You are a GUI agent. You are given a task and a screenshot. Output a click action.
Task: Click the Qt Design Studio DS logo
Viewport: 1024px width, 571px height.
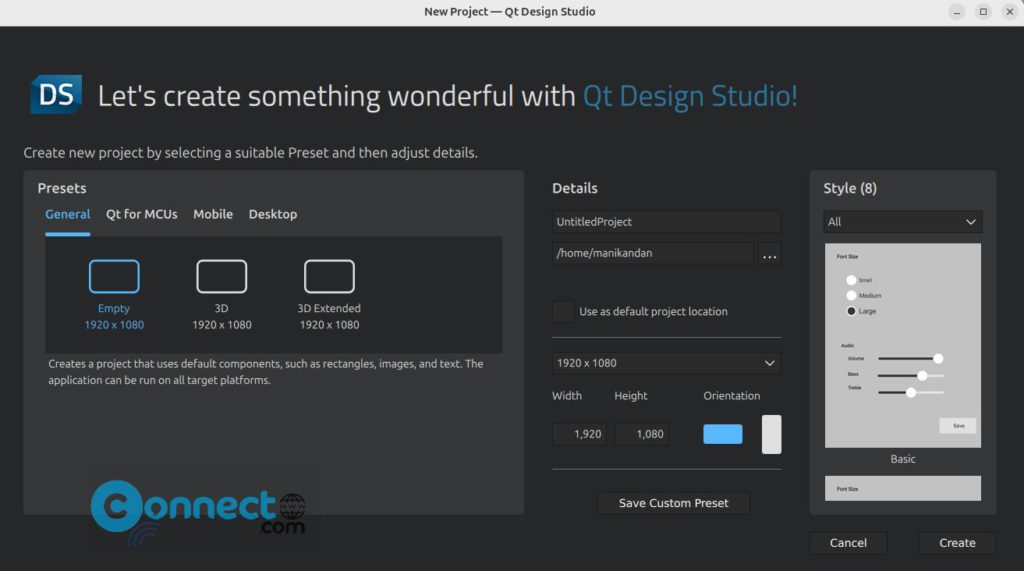(56, 95)
